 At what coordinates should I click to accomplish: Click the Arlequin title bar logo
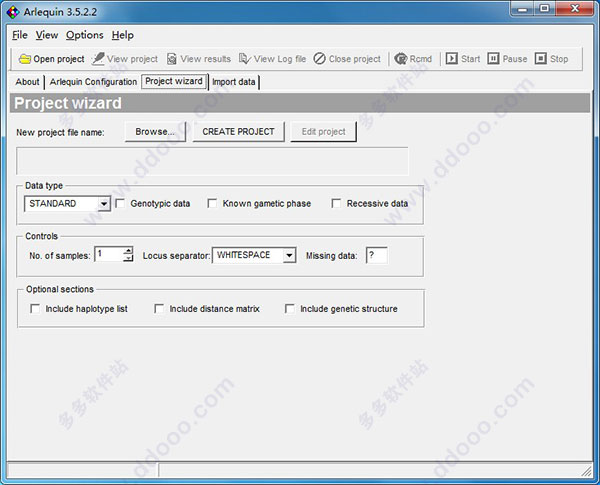[13, 12]
